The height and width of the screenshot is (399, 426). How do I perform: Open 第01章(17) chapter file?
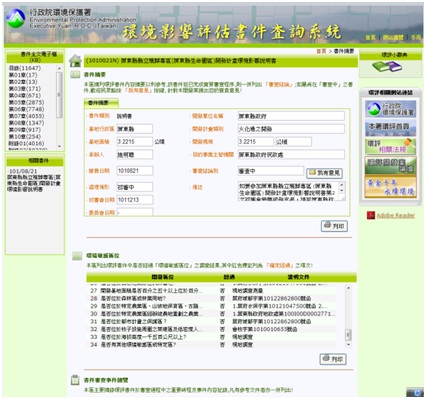[23, 75]
